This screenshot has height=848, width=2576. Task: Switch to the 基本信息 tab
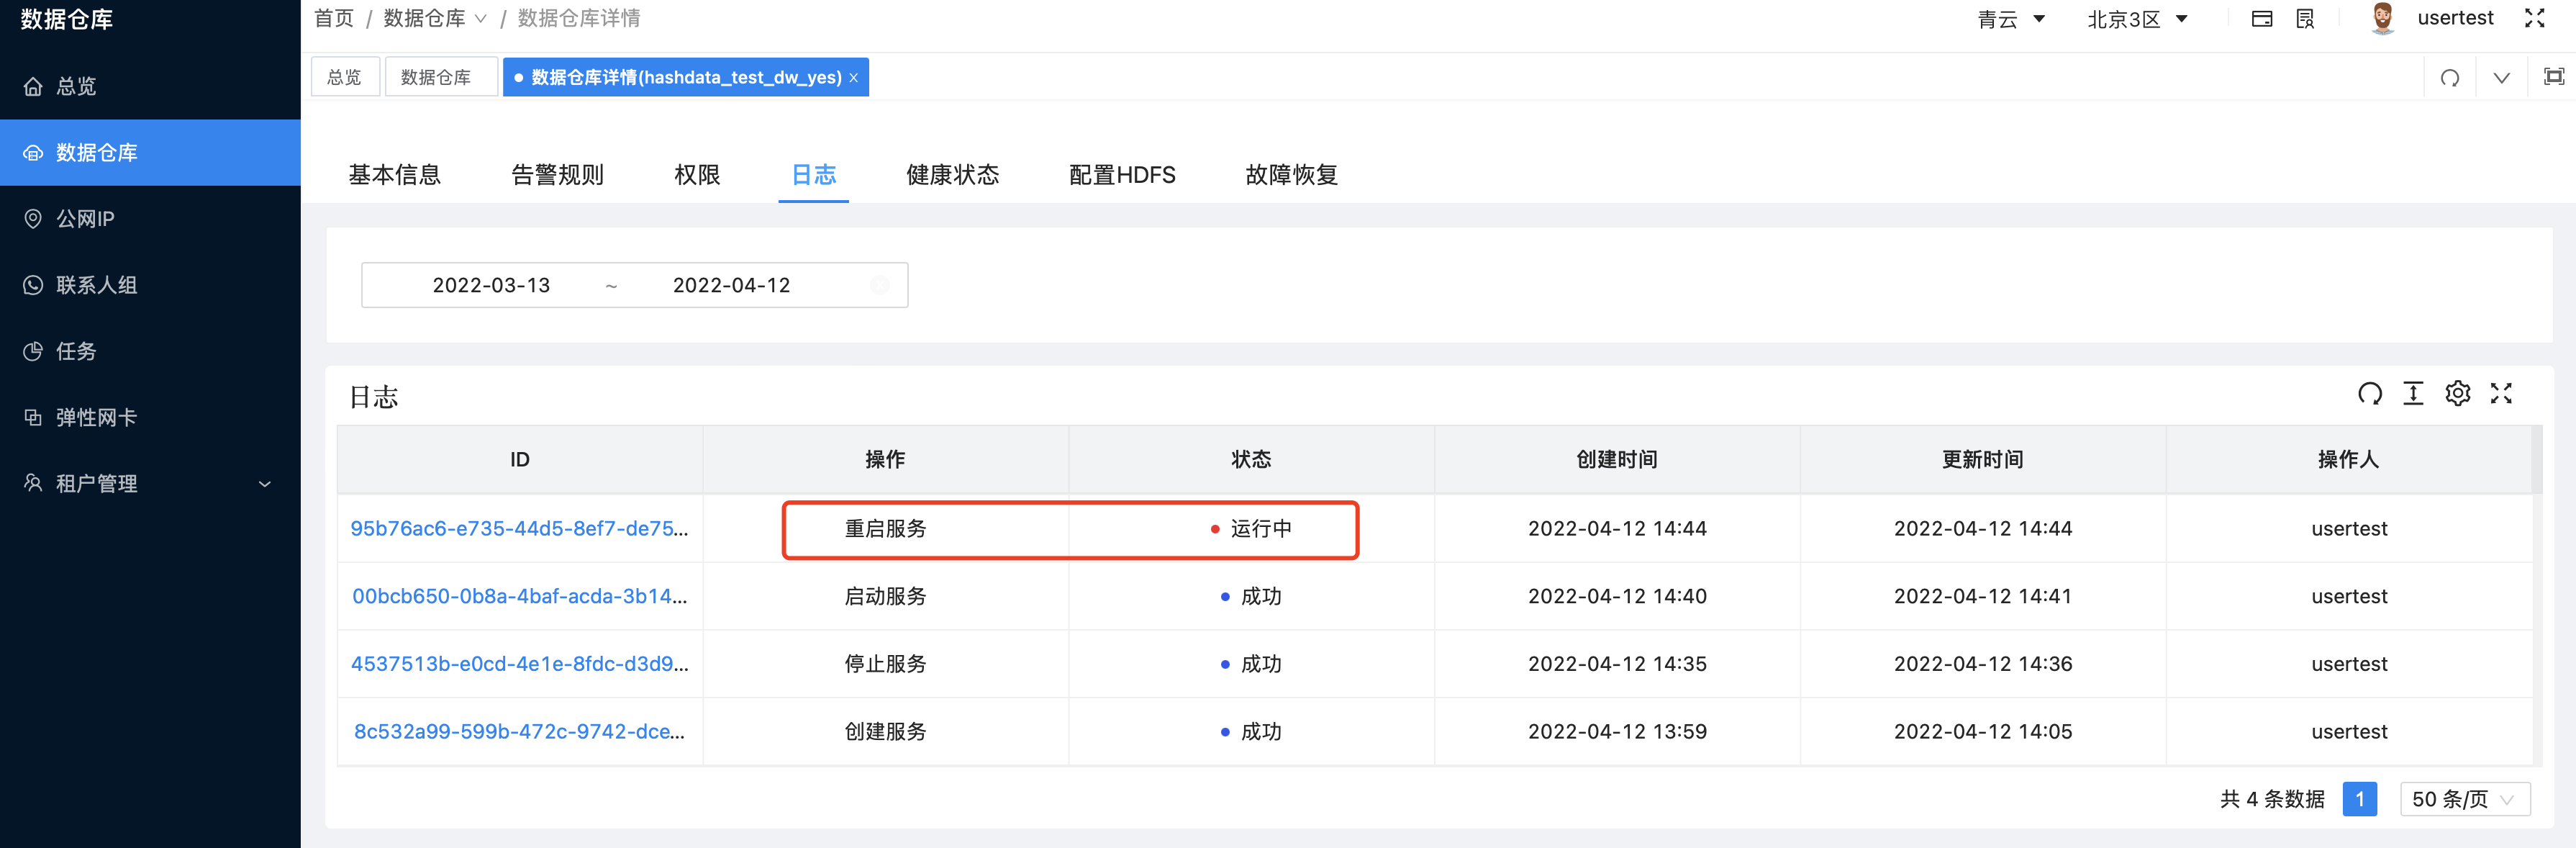[395, 174]
